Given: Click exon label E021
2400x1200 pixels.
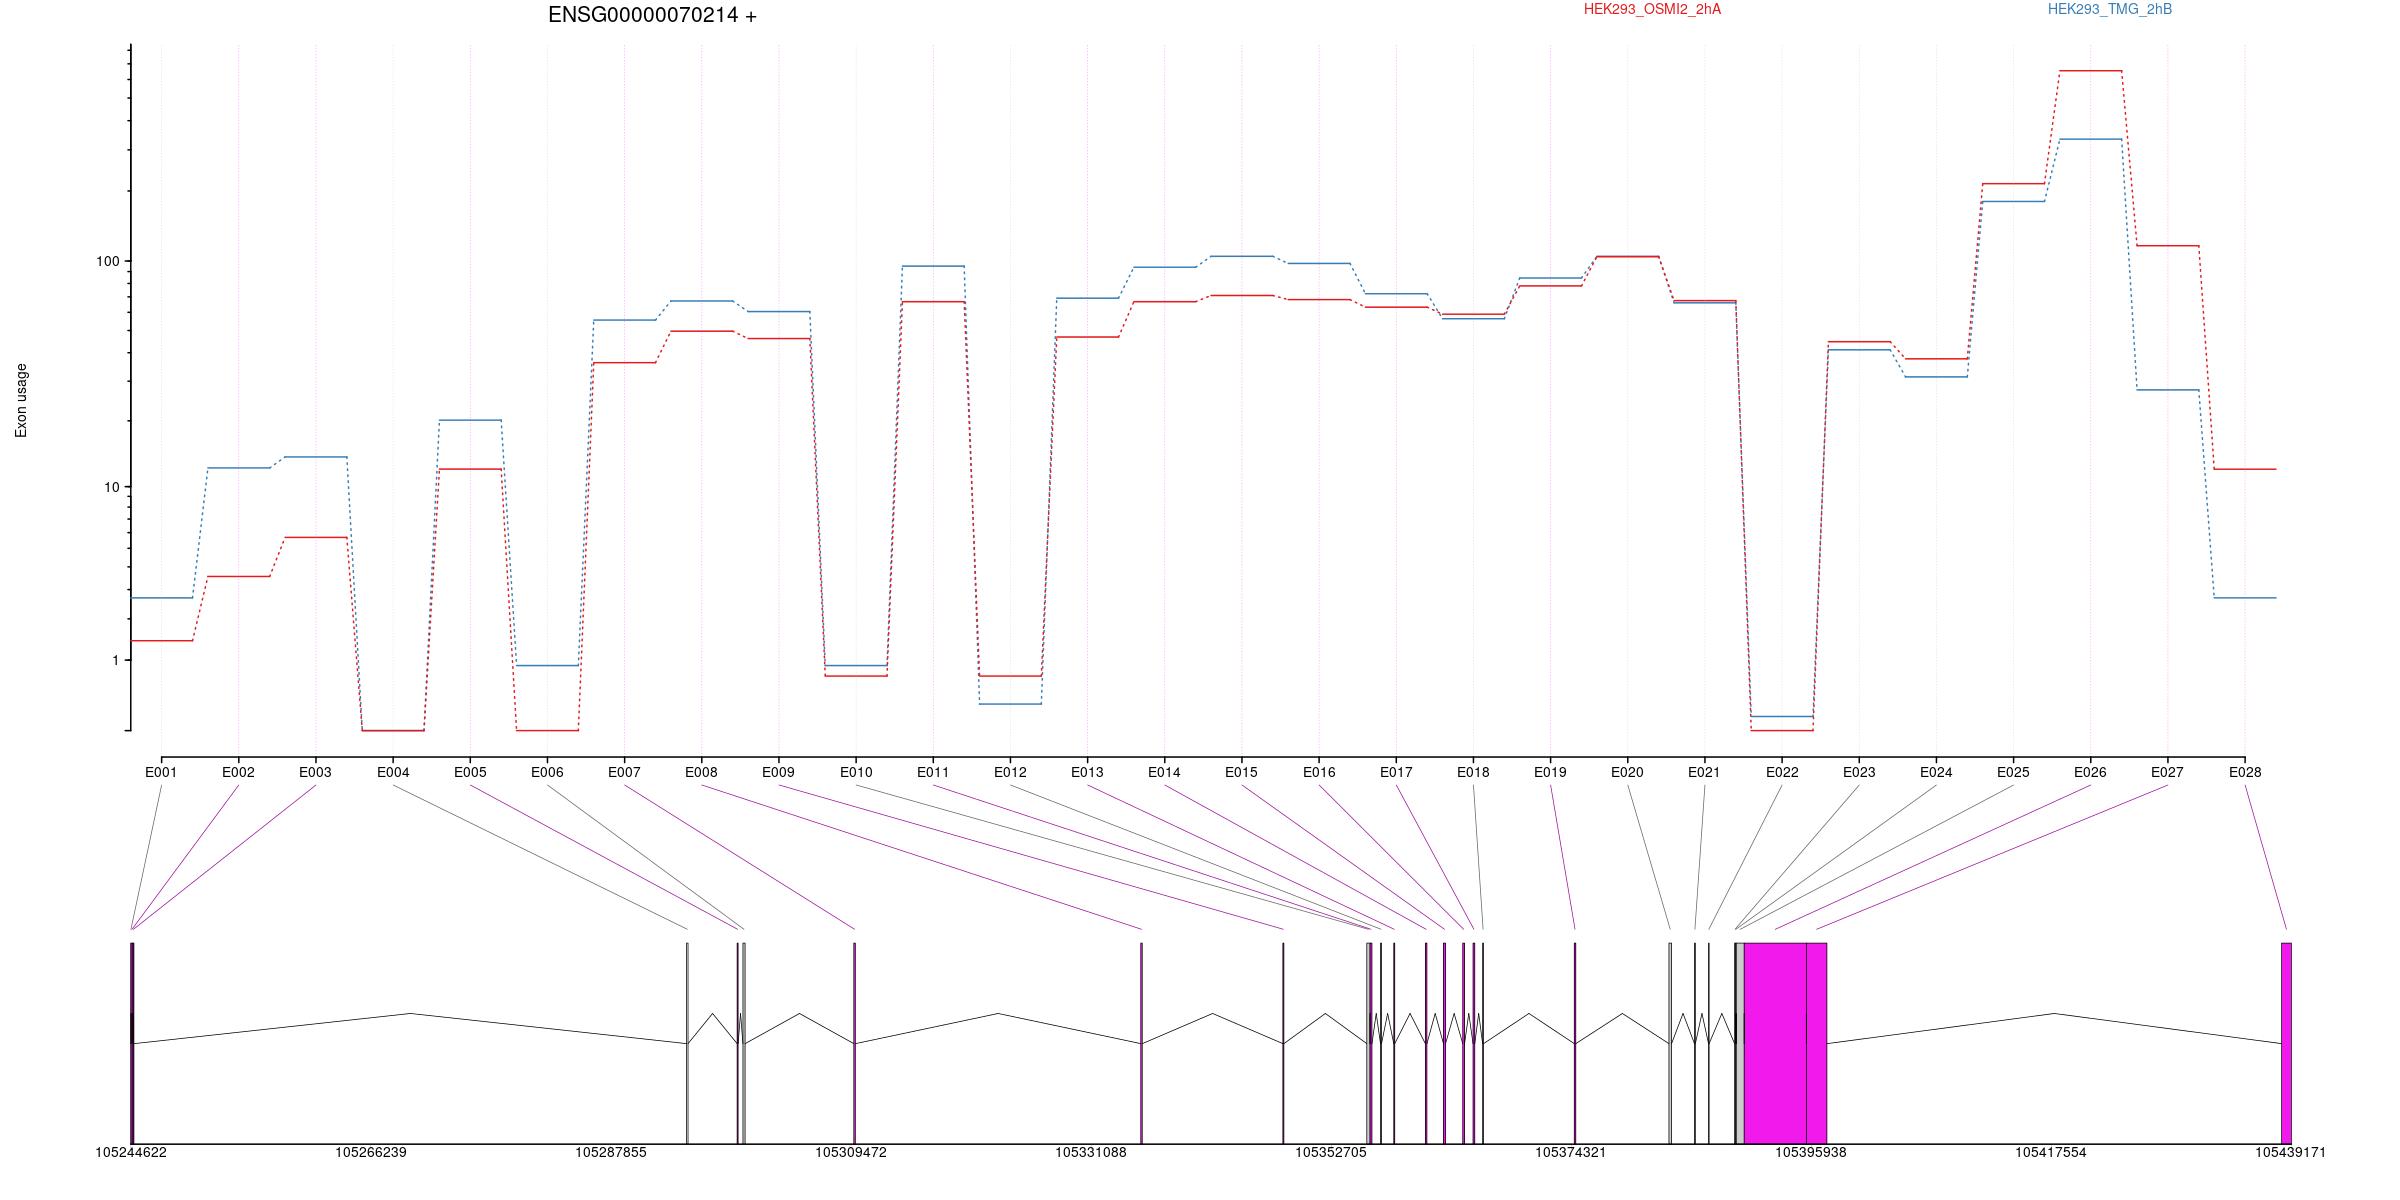Looking at the screenshot, I should click(x=1704, y=772).
